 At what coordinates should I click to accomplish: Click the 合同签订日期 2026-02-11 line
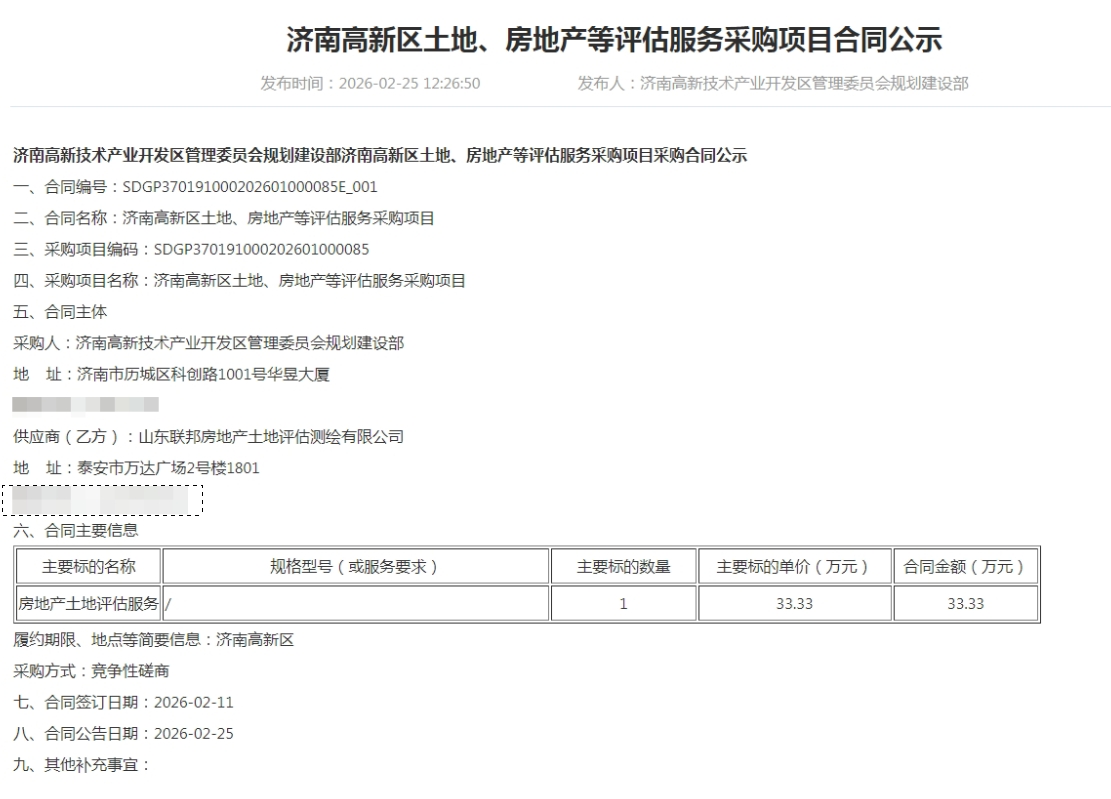[x=123, y=702]
